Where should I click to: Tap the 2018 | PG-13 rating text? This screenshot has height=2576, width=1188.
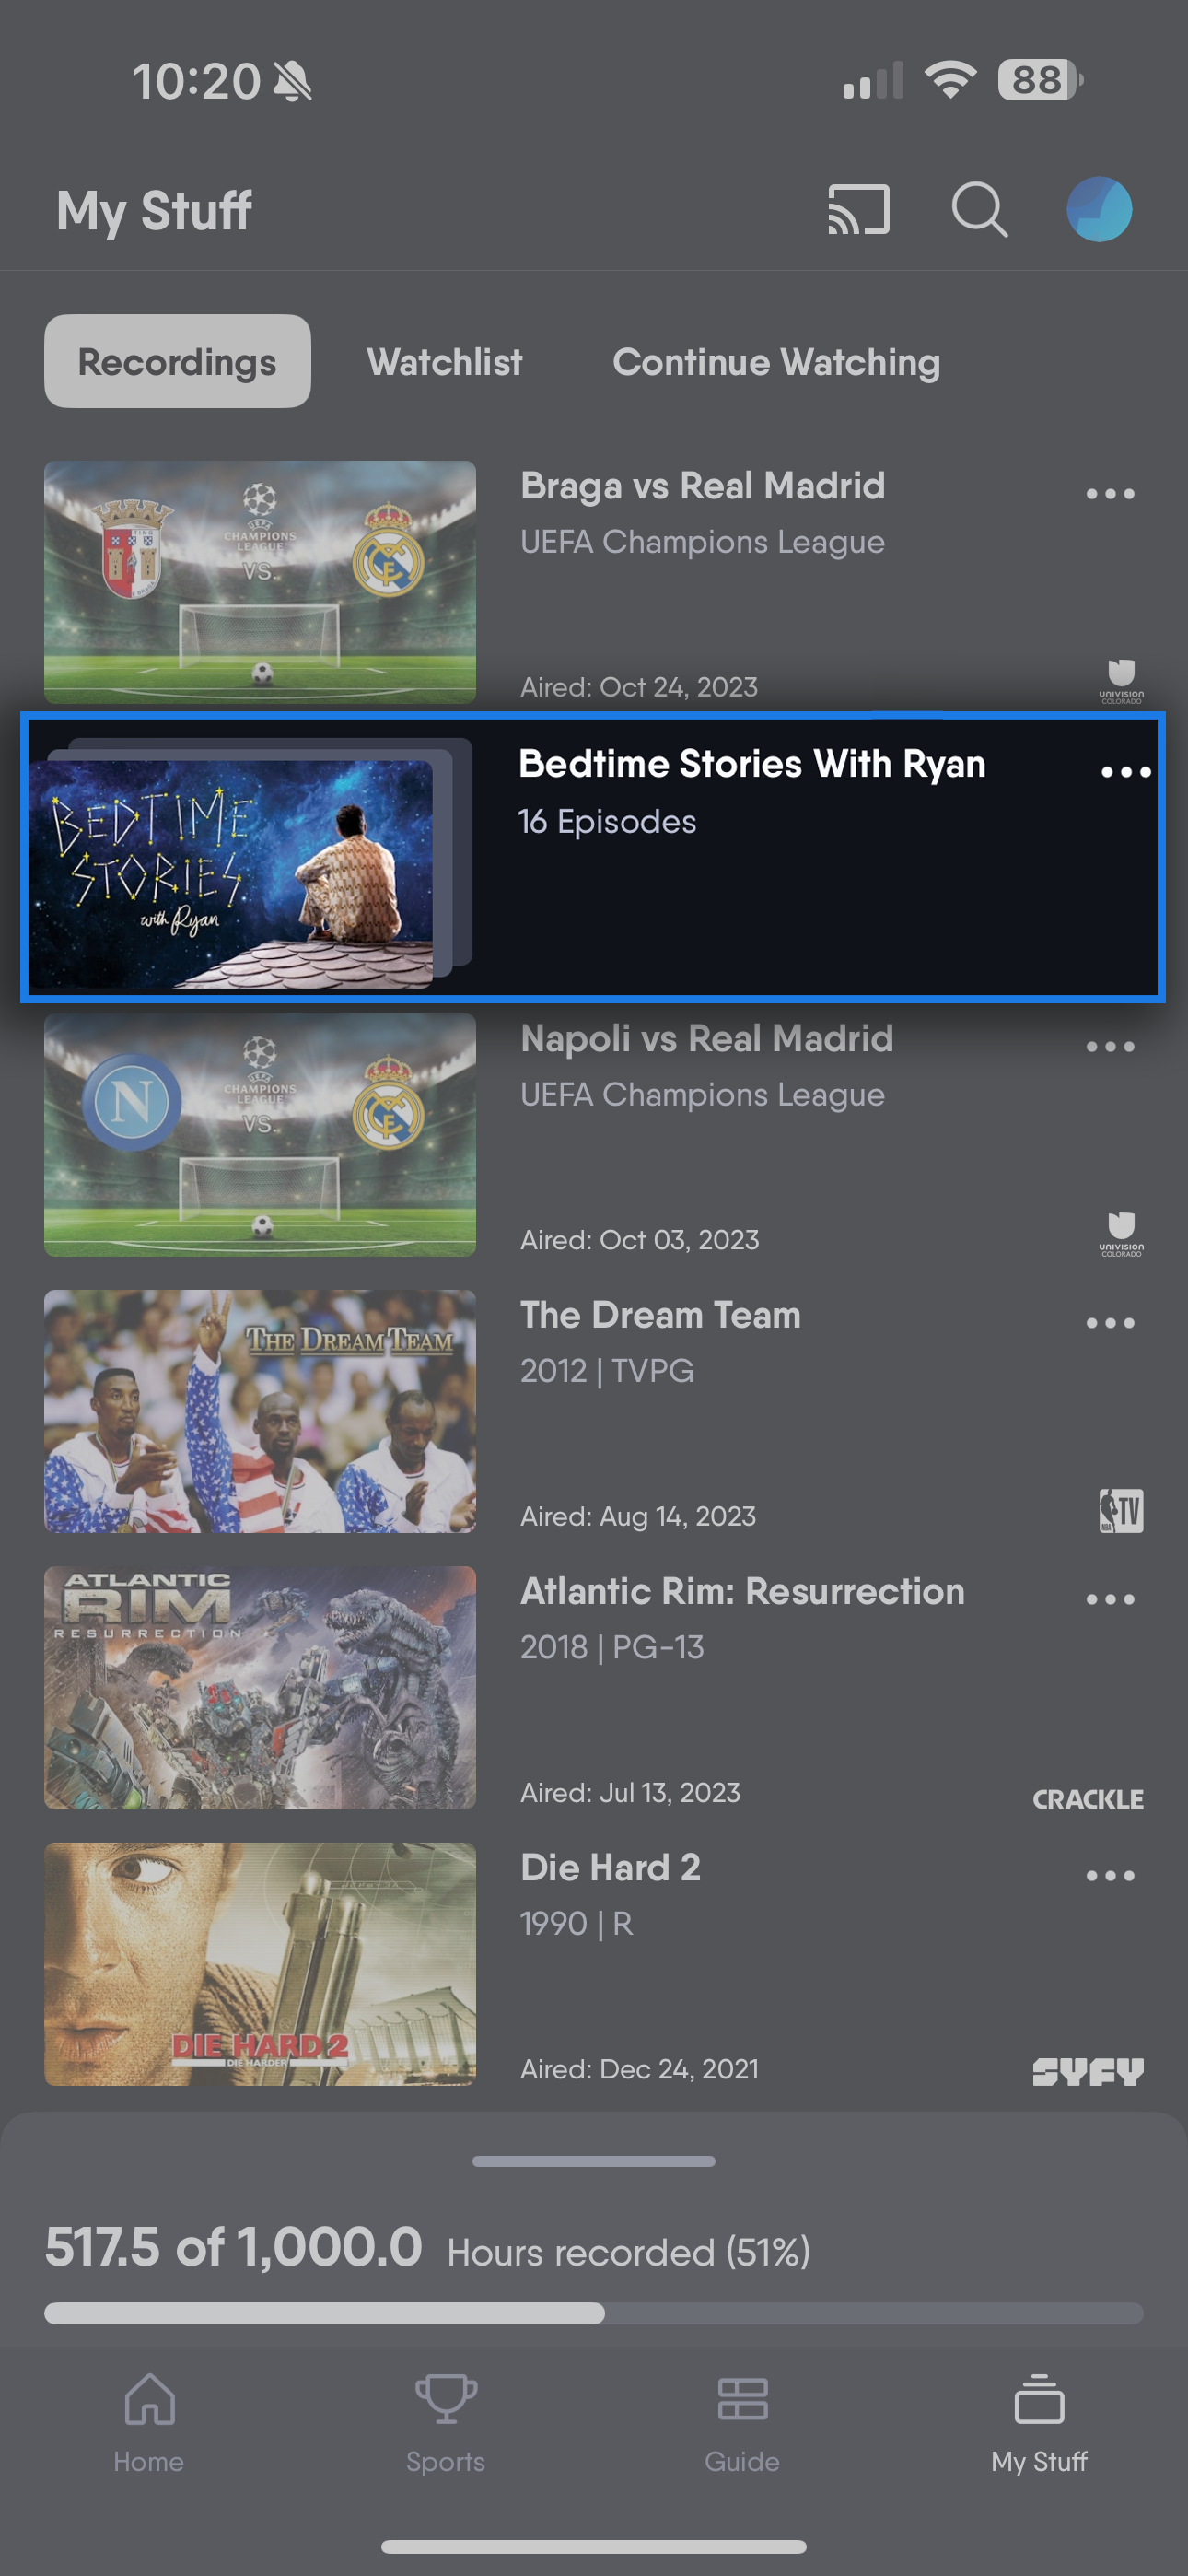pyautogui.click(x=612, y=1648)
